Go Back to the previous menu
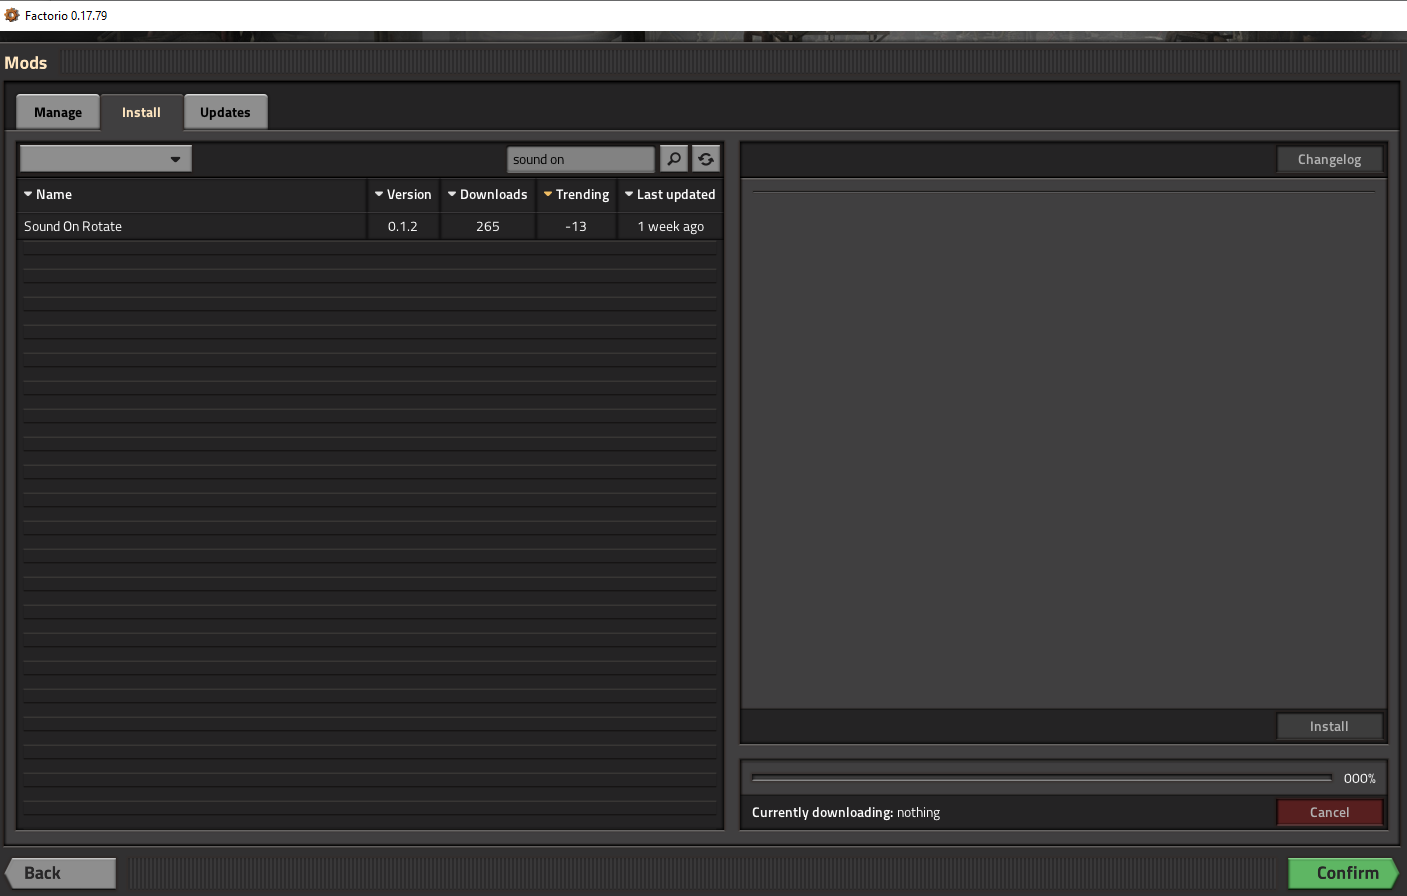Image resolution: width=1407 pixels, height=896 pixels. (x=60, y=873)
